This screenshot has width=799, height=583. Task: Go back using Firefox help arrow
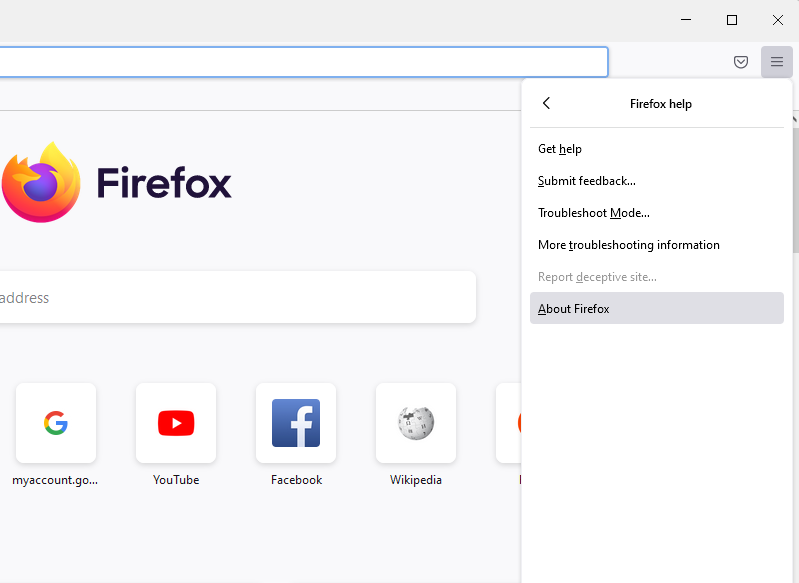pos(546,103)
